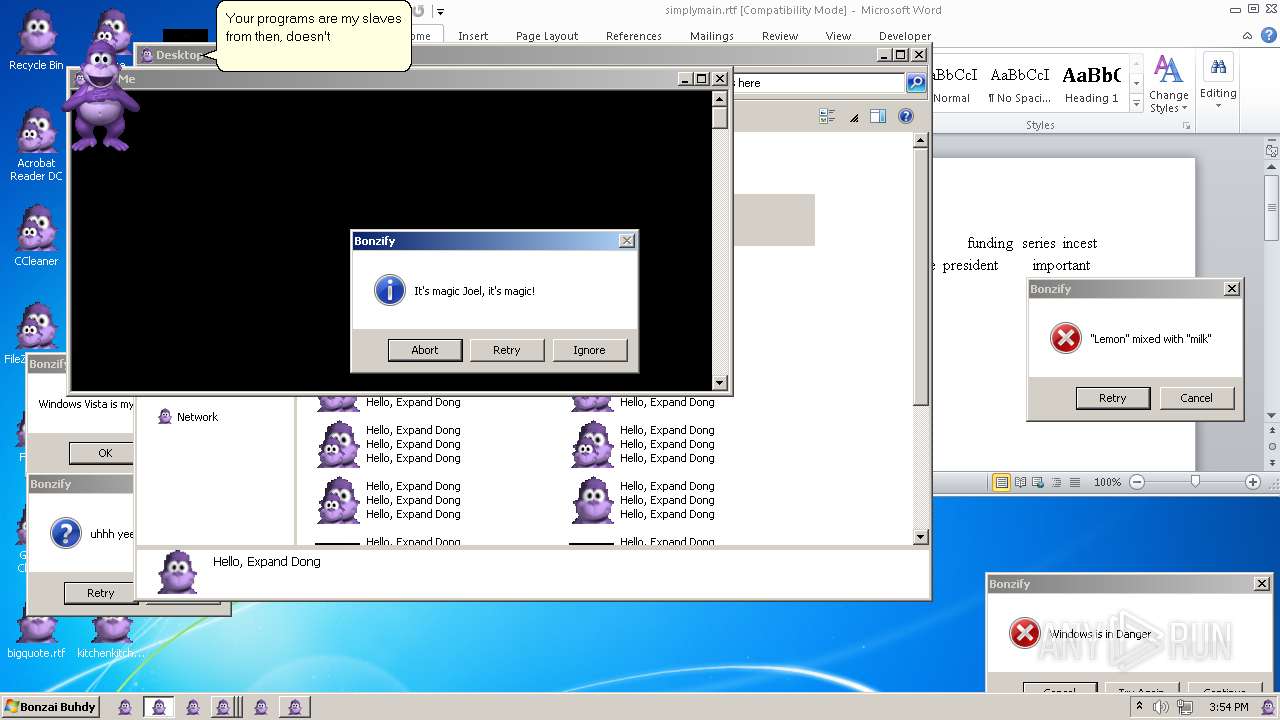
Task: Open the Quick Access Toolbar customize dropdown
Action: pos(440,12)
